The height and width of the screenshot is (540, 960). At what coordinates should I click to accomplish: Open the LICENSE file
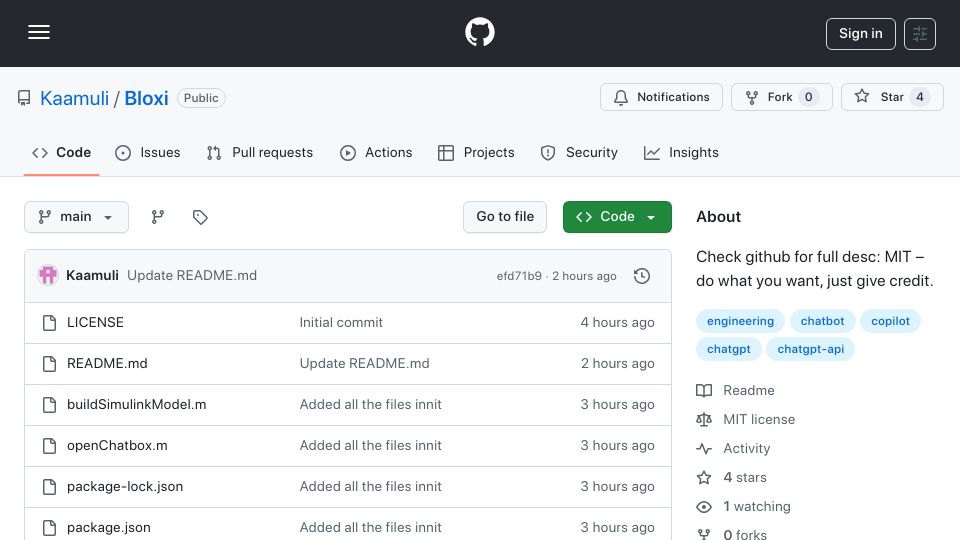[95, 323]
